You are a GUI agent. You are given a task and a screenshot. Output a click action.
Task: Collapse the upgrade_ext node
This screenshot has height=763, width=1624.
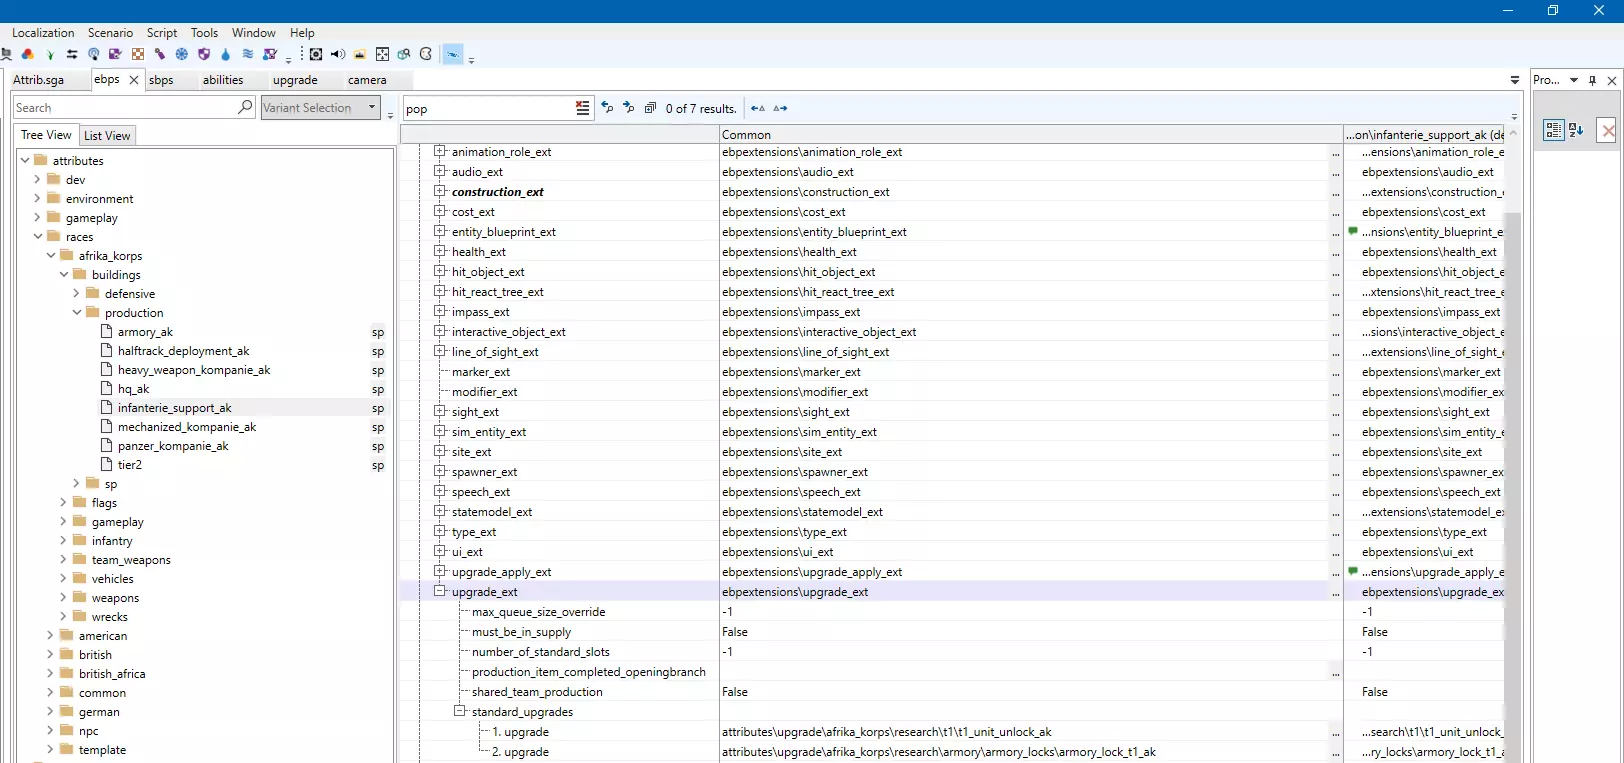click(439, 592)
